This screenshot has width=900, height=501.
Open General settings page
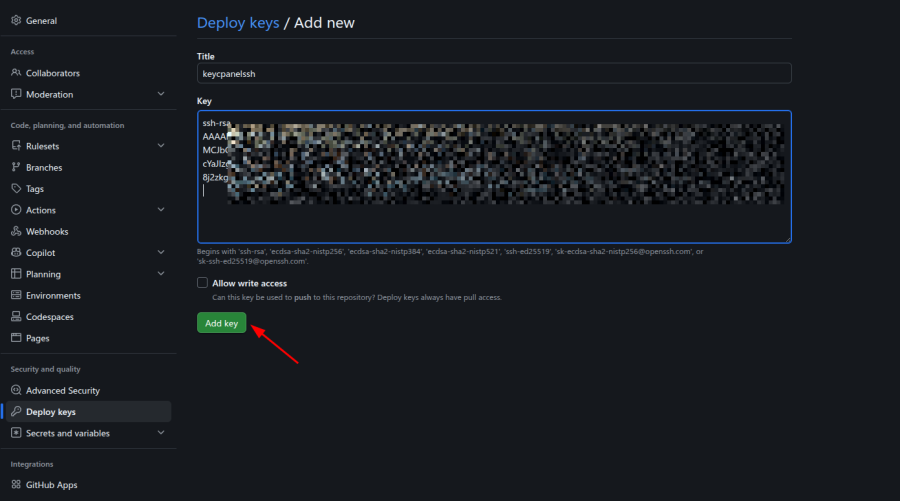pos(88,20)
